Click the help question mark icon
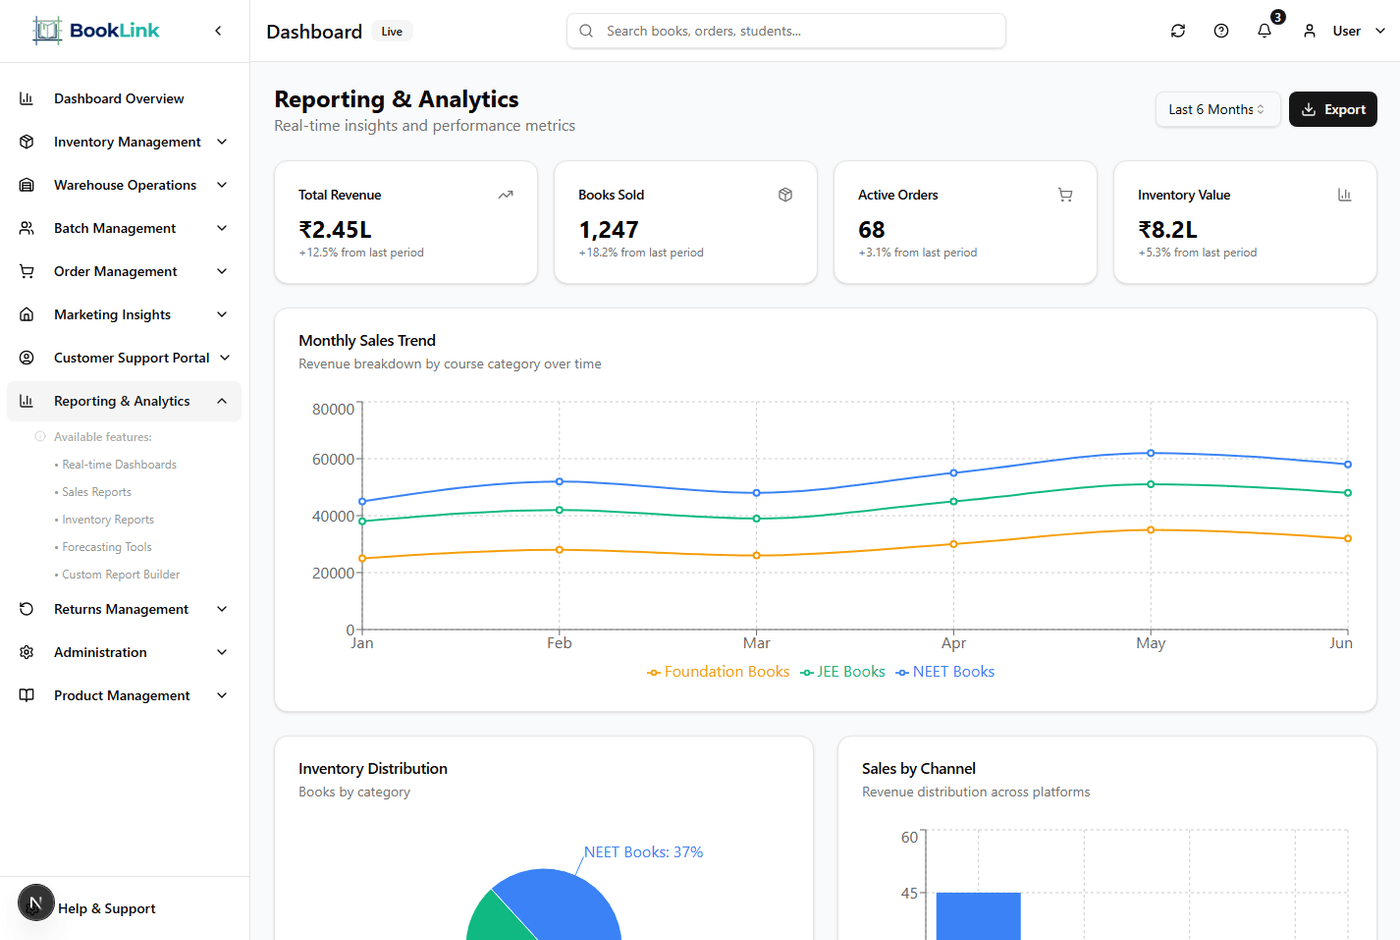The width and height of the screenshot is (1400, 940). click(x=1221, y=31)
